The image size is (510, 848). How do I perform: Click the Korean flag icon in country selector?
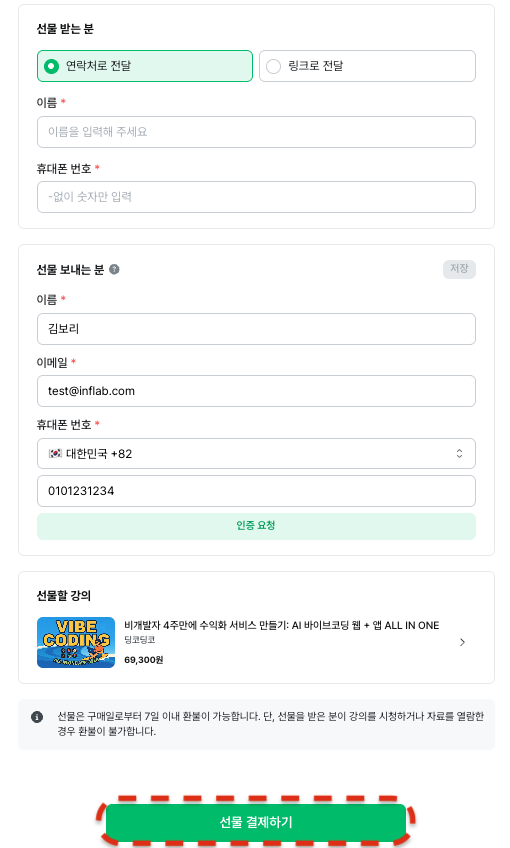pos(55,453)
